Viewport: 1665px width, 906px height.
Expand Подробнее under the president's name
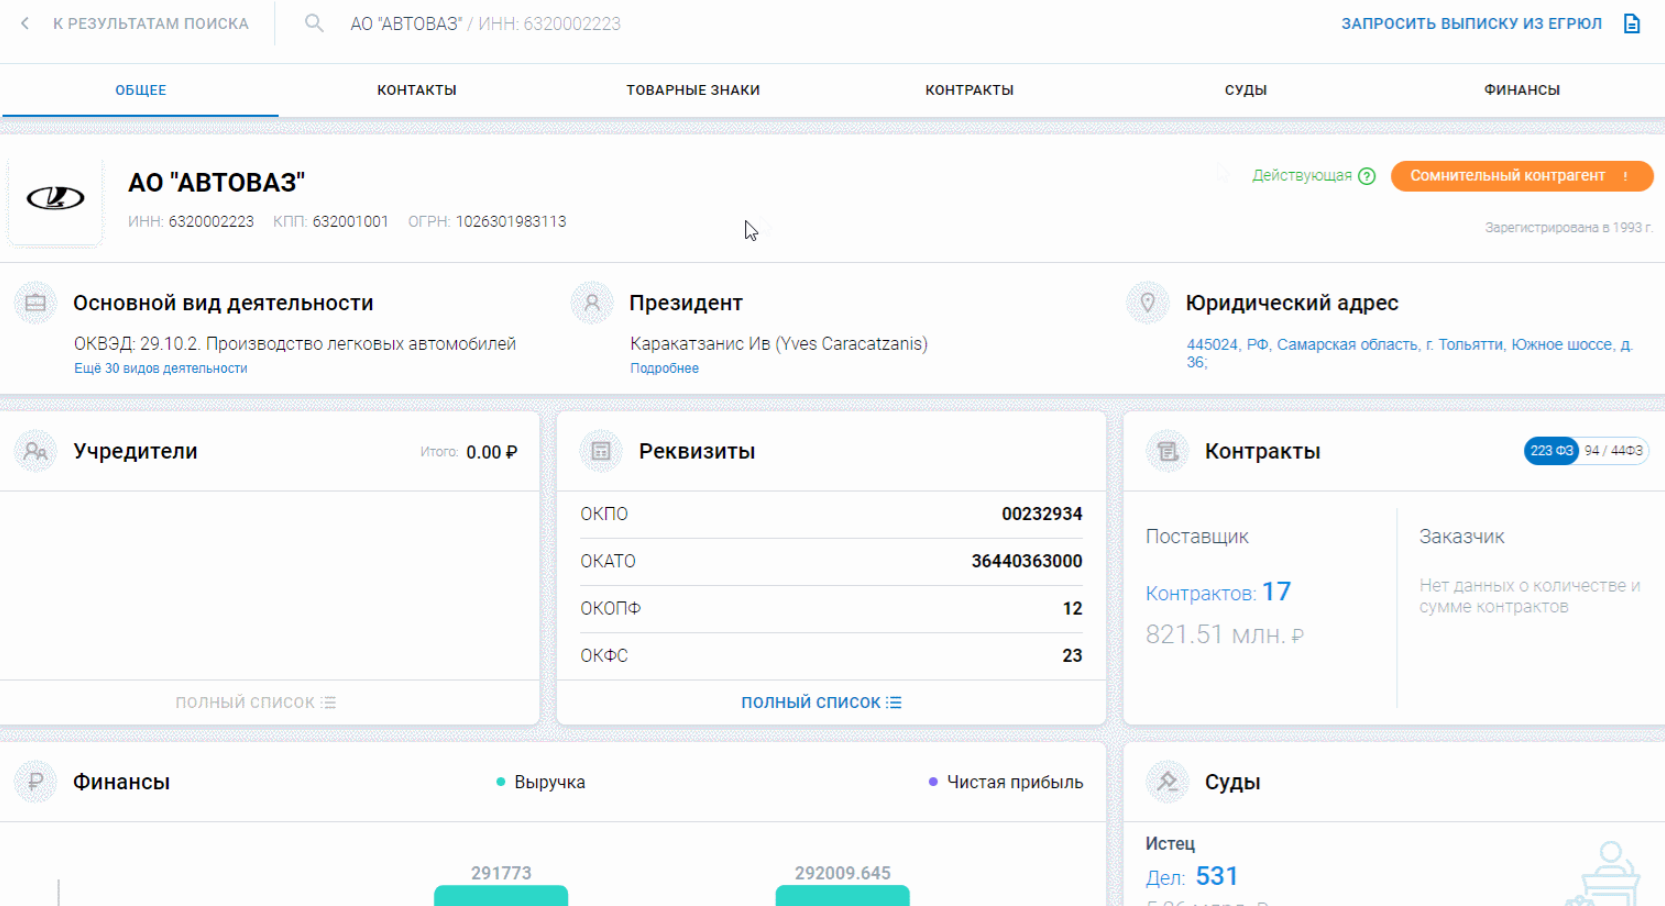(x=663, y=368)
